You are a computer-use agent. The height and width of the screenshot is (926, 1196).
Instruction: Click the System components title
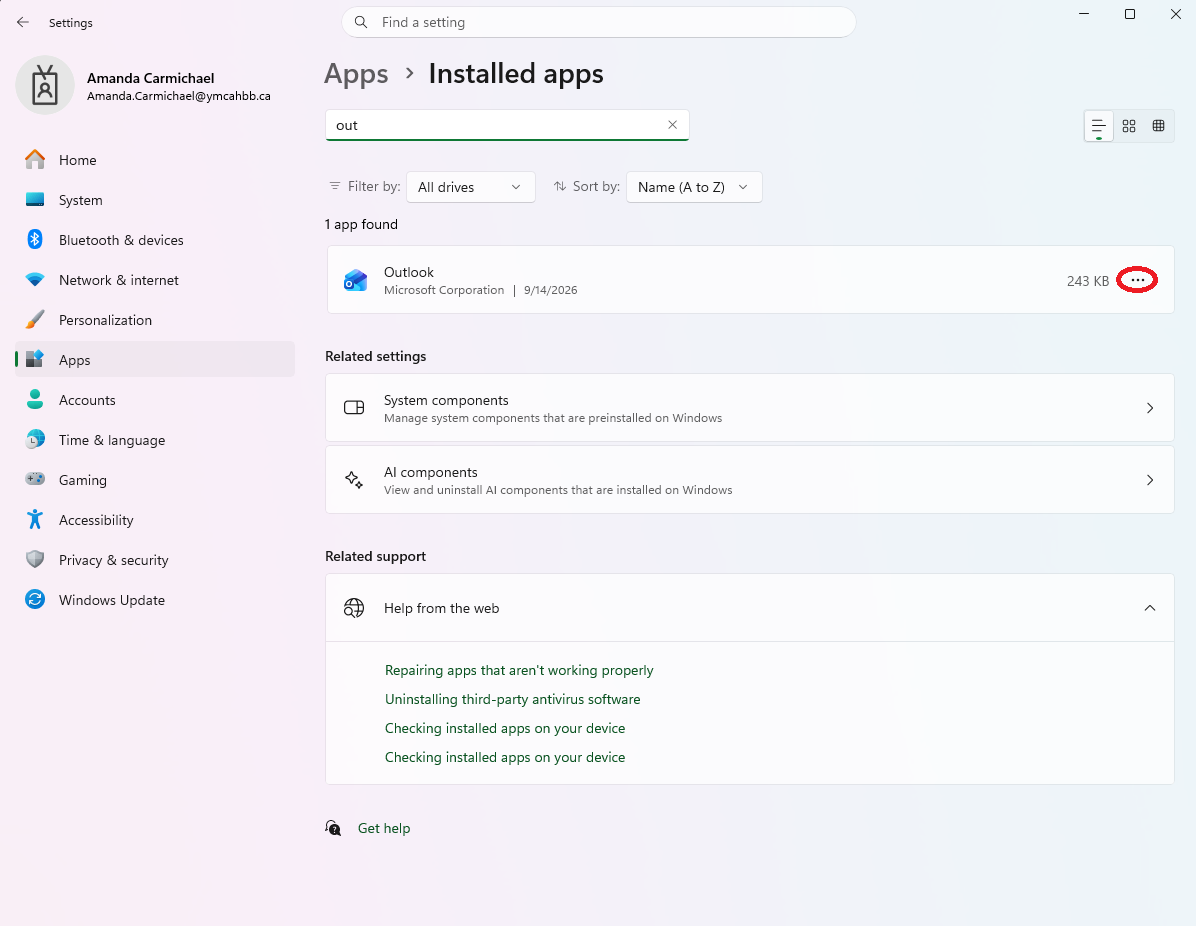point(445,400)
